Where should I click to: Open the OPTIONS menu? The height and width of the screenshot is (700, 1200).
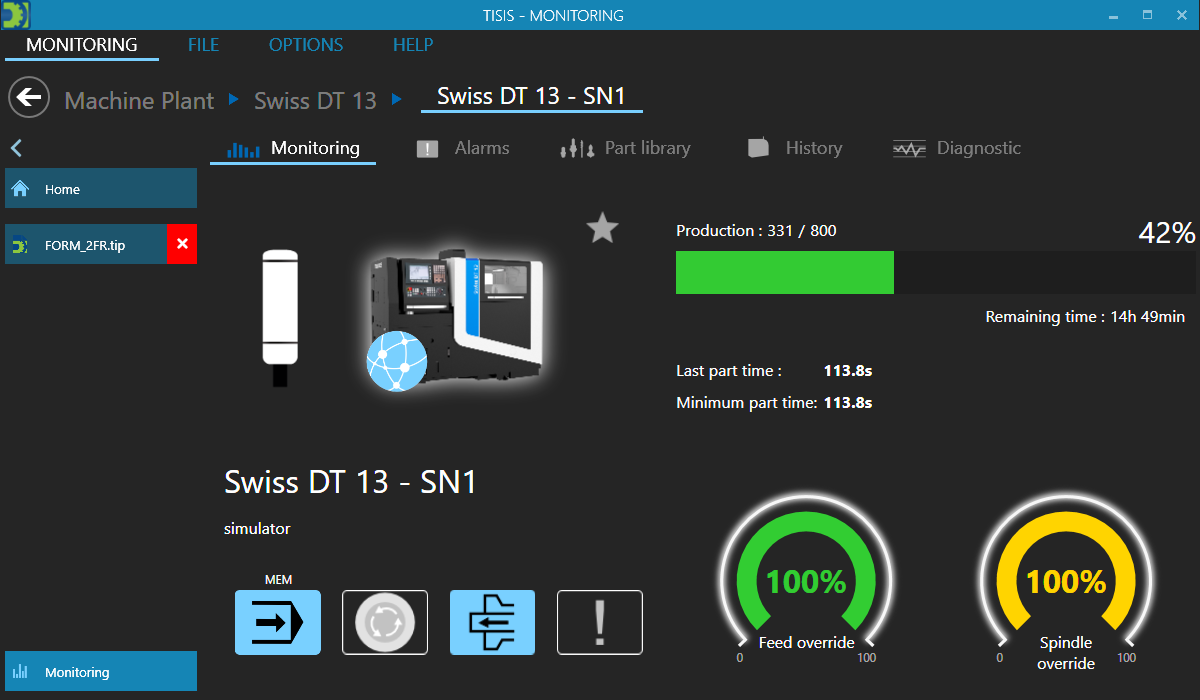click(x=306, y=45)
